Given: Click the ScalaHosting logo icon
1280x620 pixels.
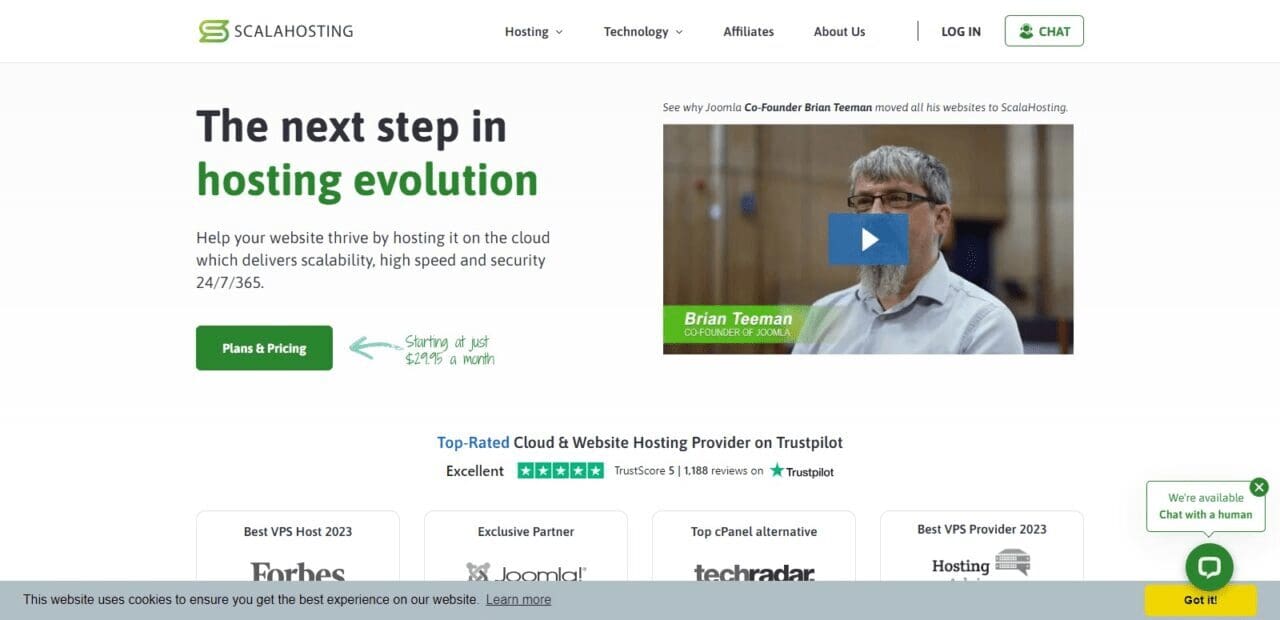Looking at the screenshot, I should click(214, 31).
